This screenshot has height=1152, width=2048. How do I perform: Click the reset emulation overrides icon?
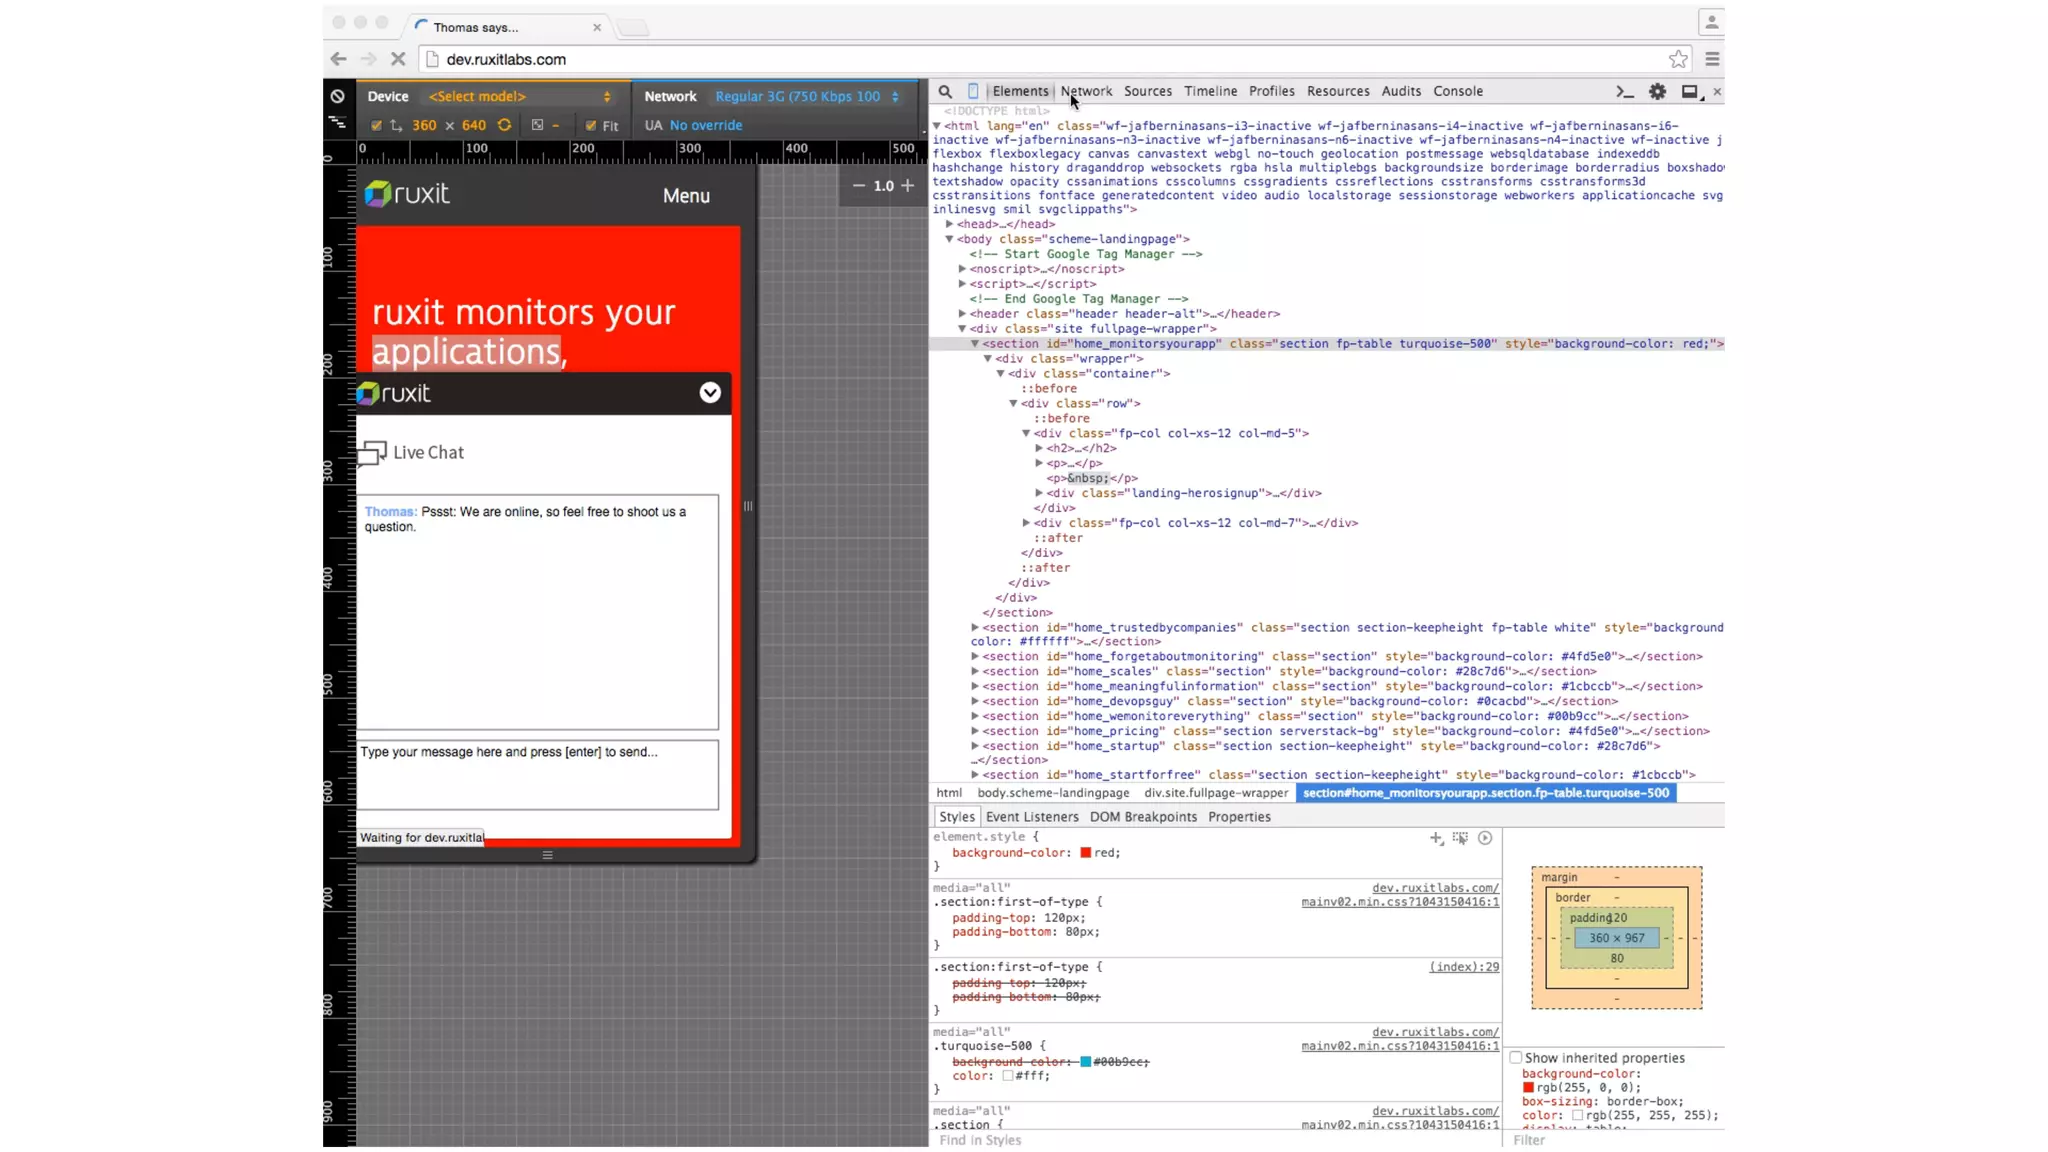point(337,96)
